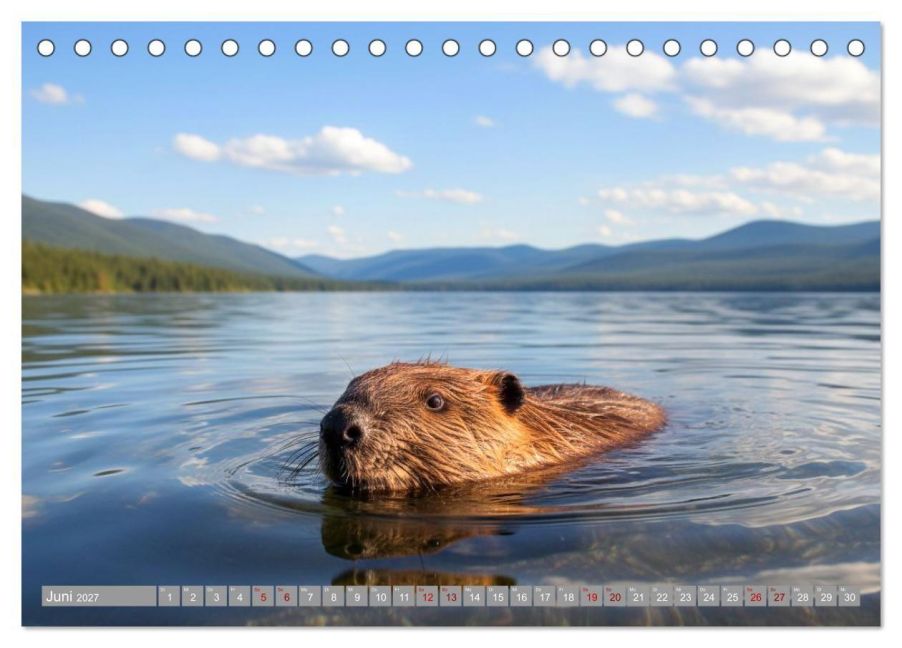Screen dimensions: 902x648
Task: Pick the red date 20
Action: tap(615, 596)
